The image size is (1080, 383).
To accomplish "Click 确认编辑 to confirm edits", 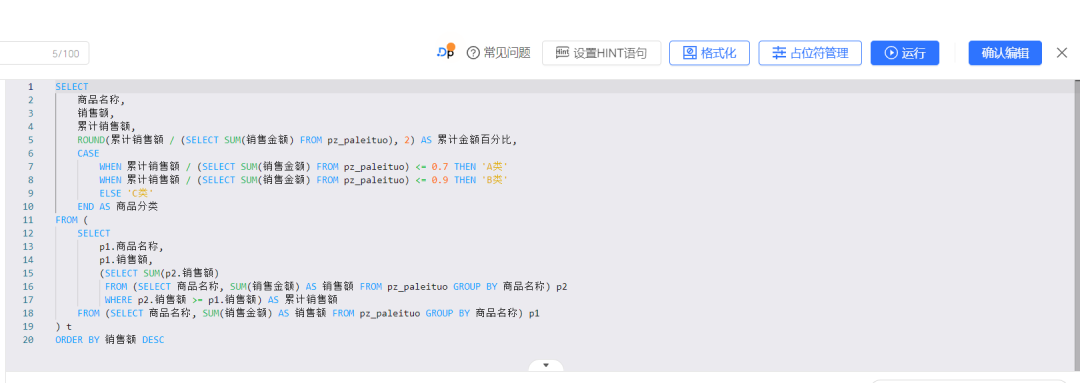I will [1005, 53].
